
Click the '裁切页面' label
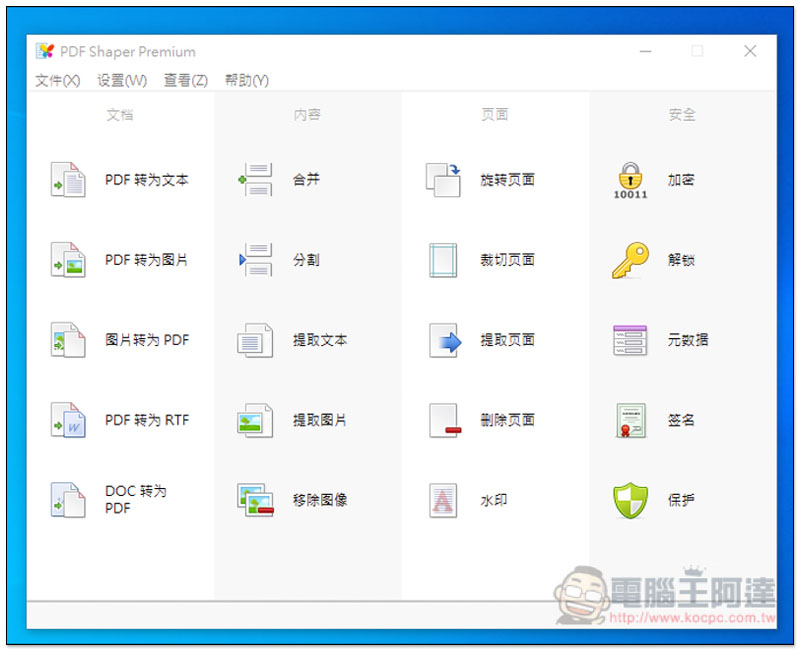tap(508, 260)
